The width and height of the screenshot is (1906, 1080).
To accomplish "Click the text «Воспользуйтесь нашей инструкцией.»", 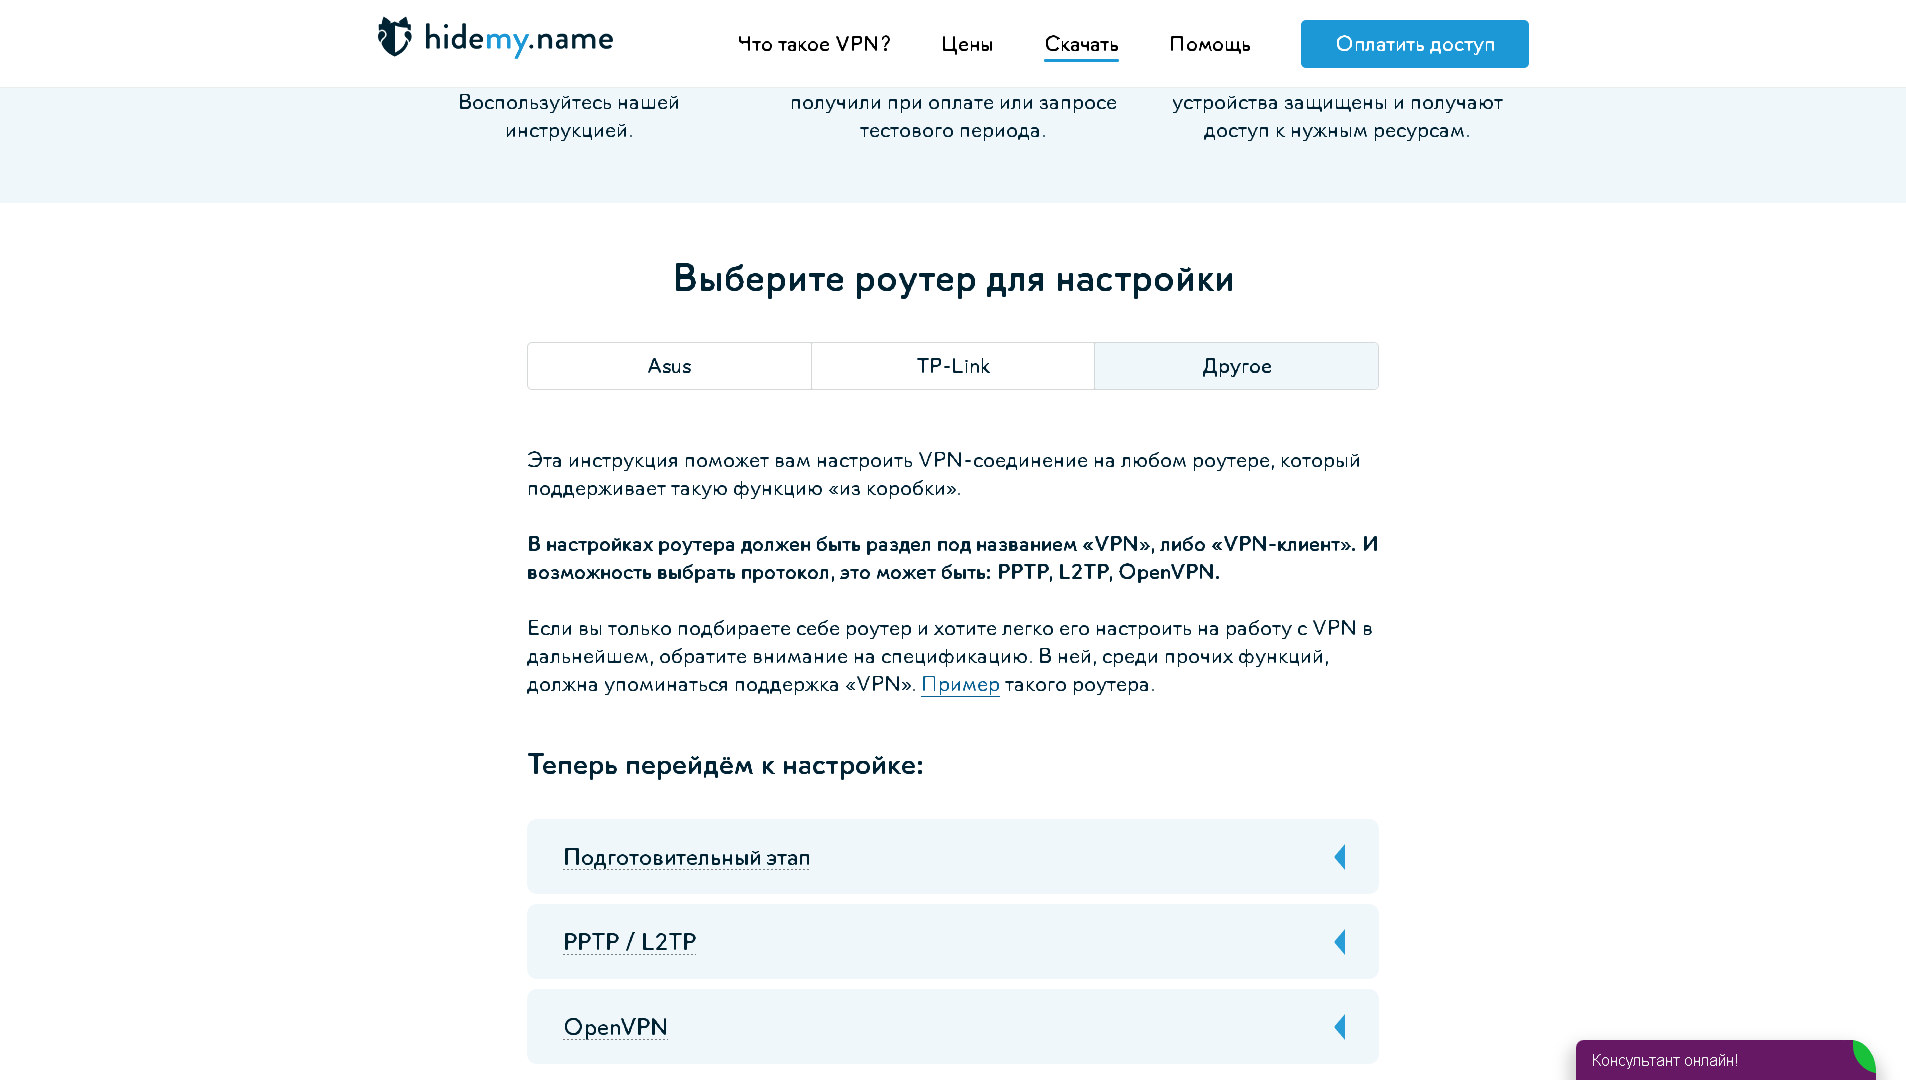I will click(569, 116).
